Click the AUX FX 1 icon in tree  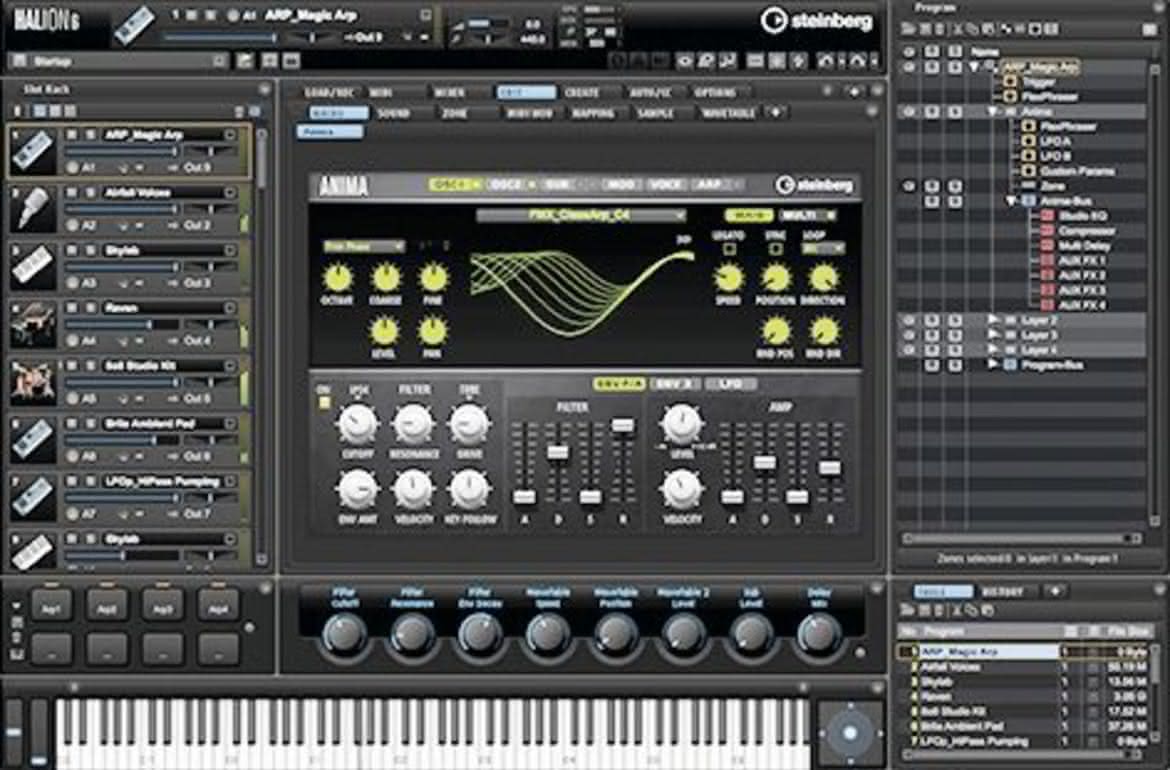tap(1047, 260)
